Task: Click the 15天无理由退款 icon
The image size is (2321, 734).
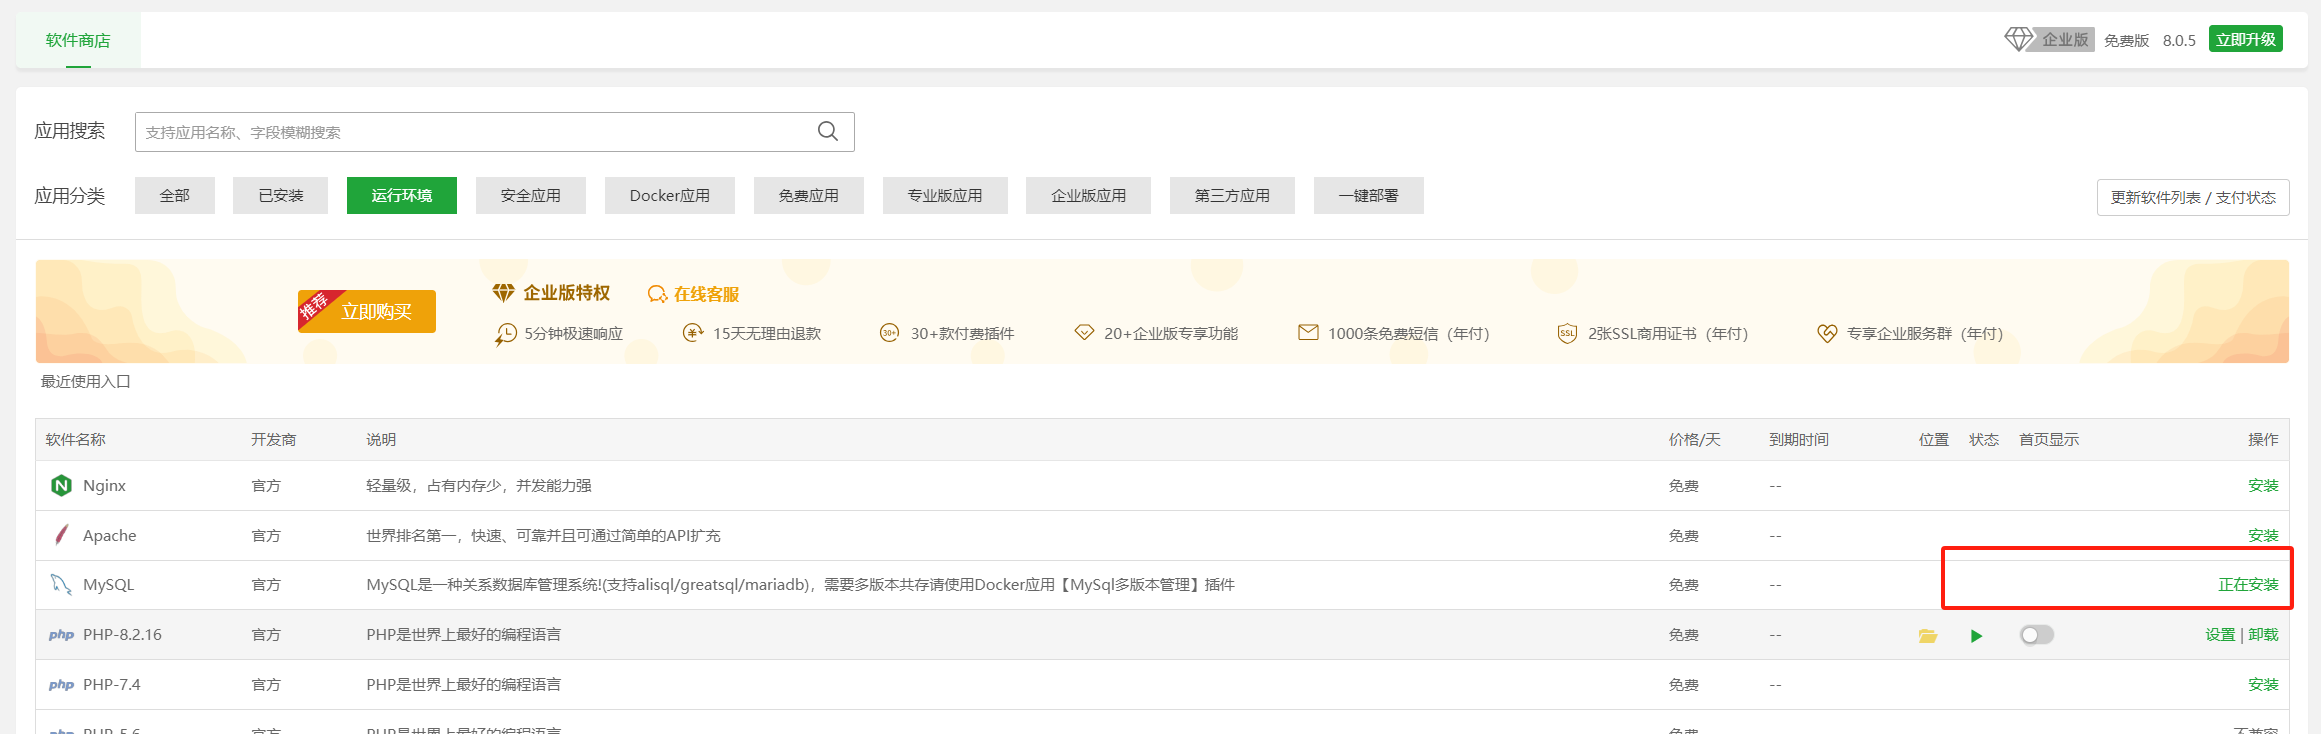Action: [x=693, y=333]
